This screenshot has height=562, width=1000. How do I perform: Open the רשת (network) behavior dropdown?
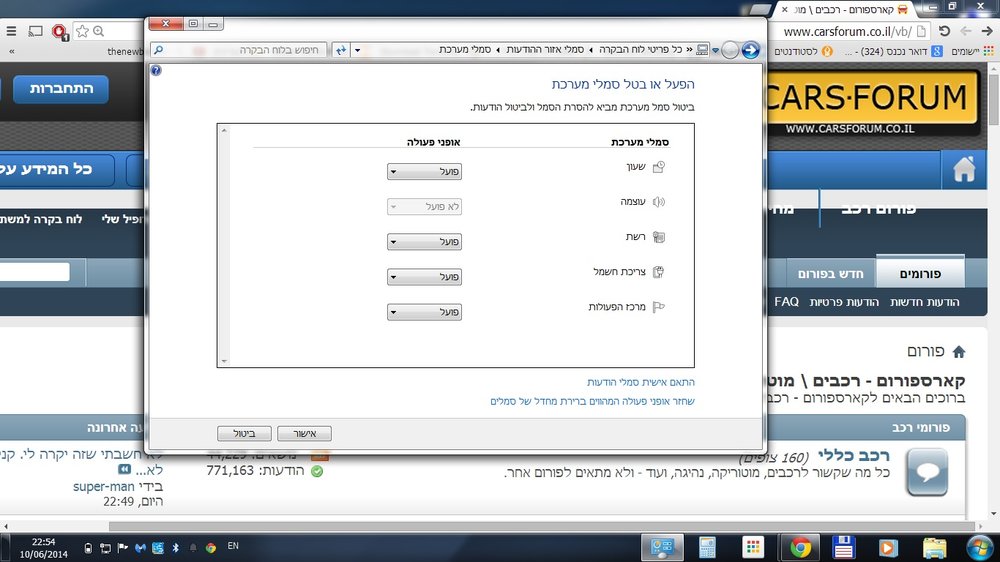click(424, 241)
